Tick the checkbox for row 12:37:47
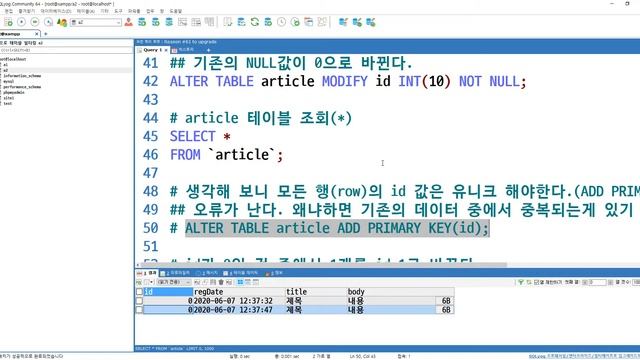Screen dimensions: 640x360 (x=139, y=310)
